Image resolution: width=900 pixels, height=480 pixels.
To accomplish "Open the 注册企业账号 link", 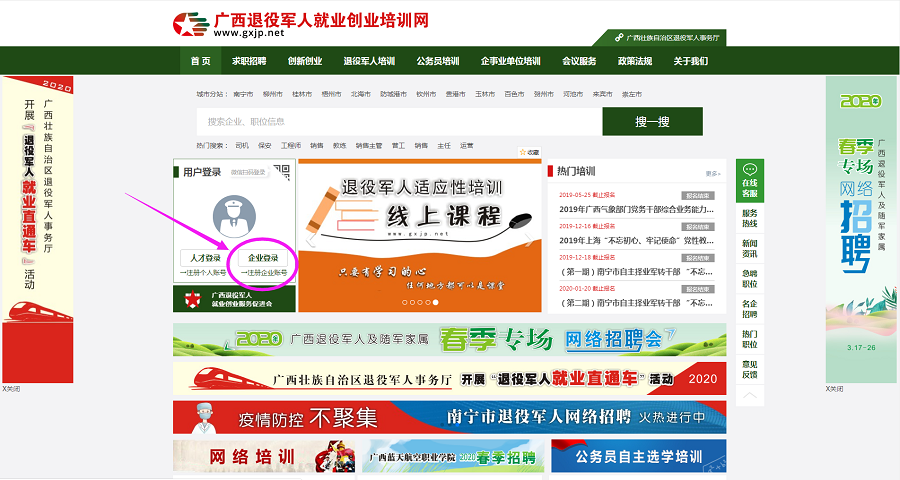I will (263, 273).
